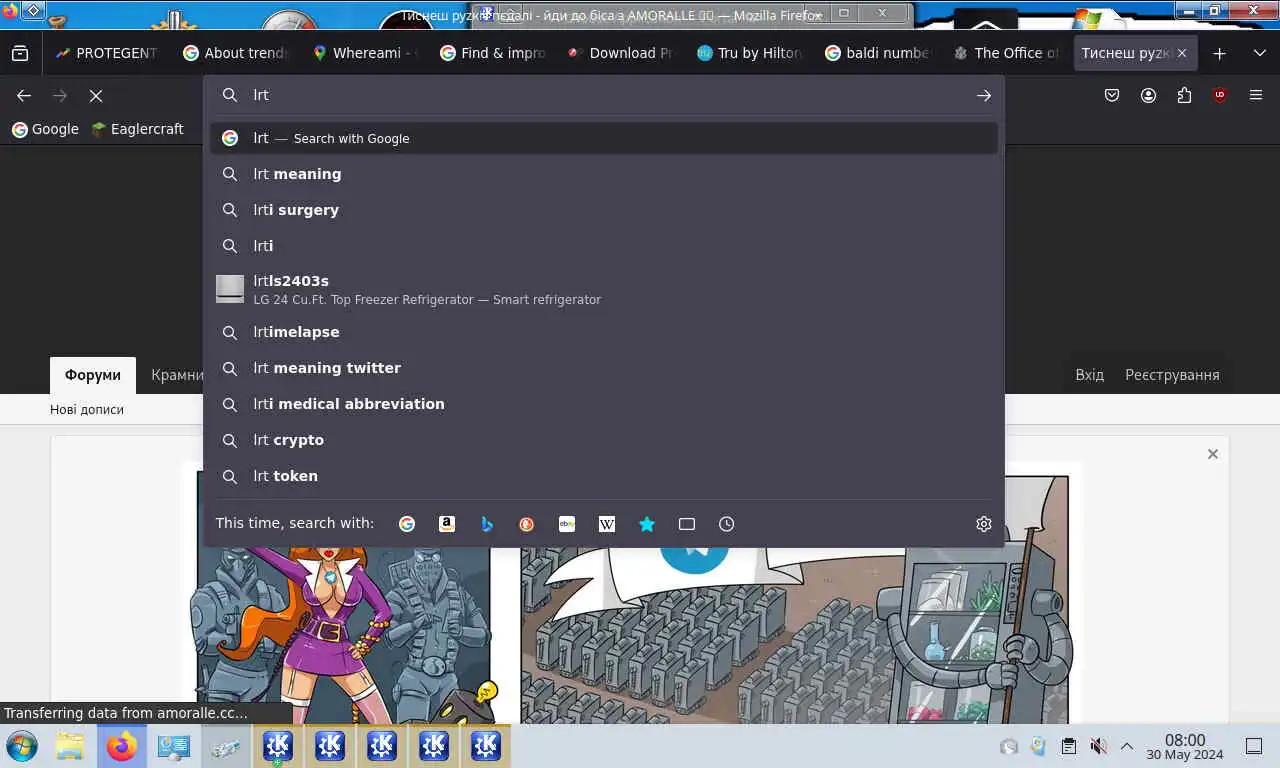Dismiss the page banner with X

tap(1213, 454)
